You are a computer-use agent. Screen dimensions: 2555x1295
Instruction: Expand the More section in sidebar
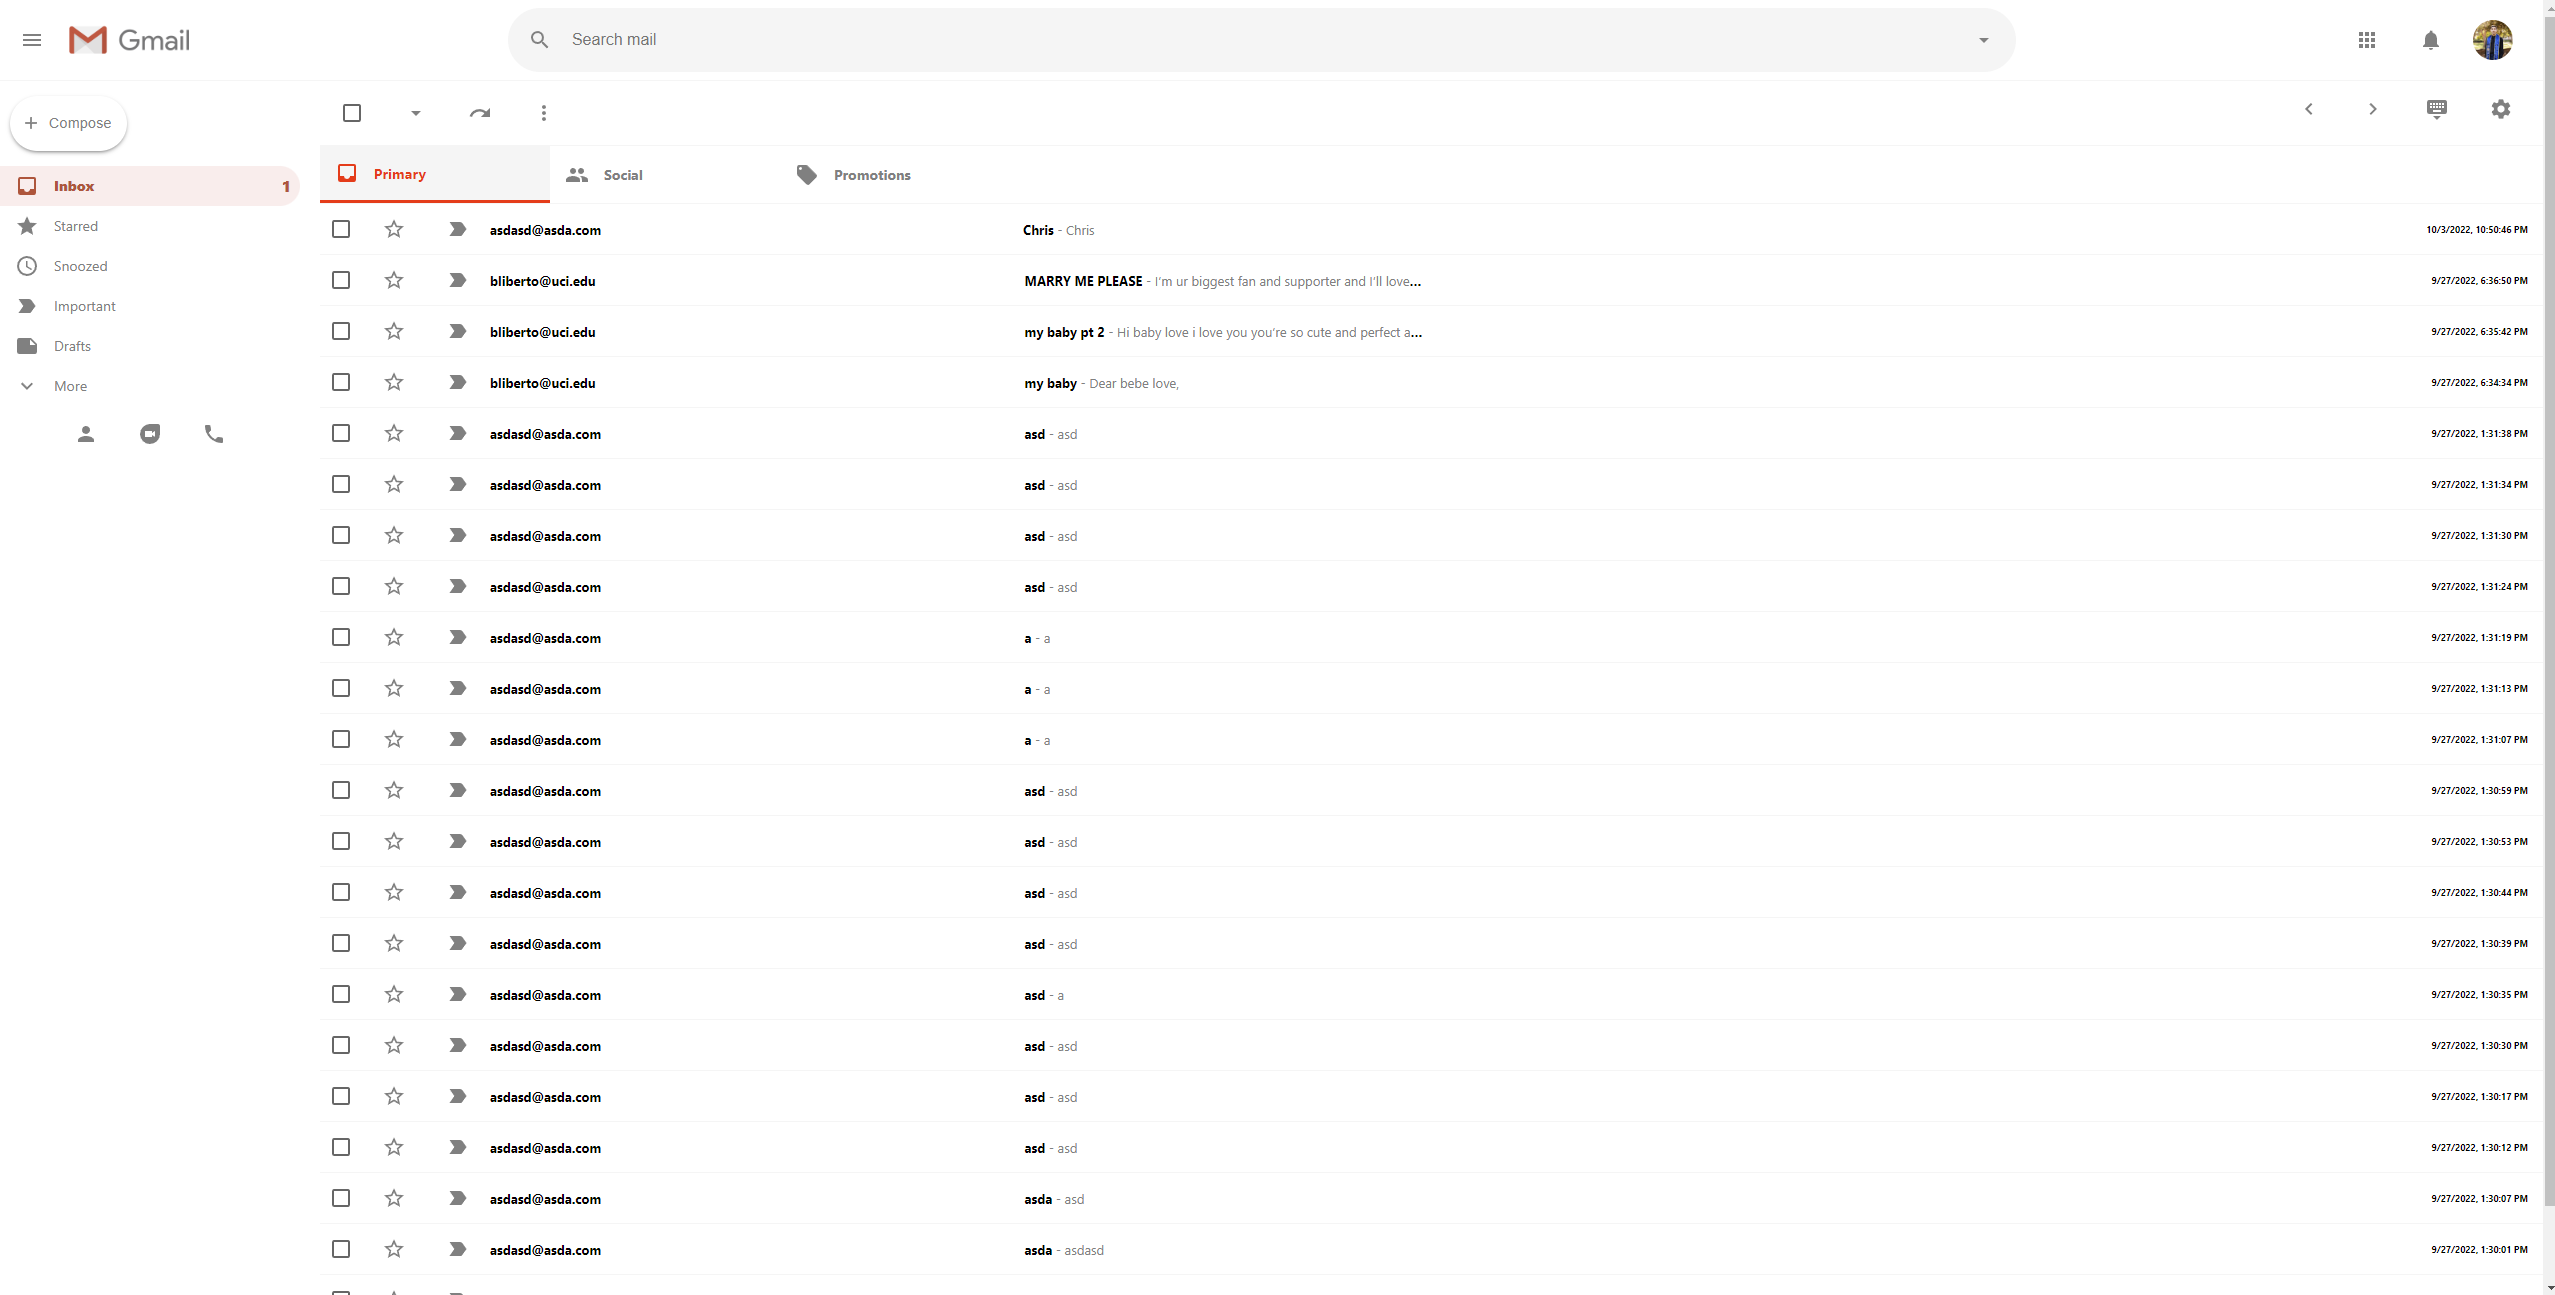[x=70, y=386]
